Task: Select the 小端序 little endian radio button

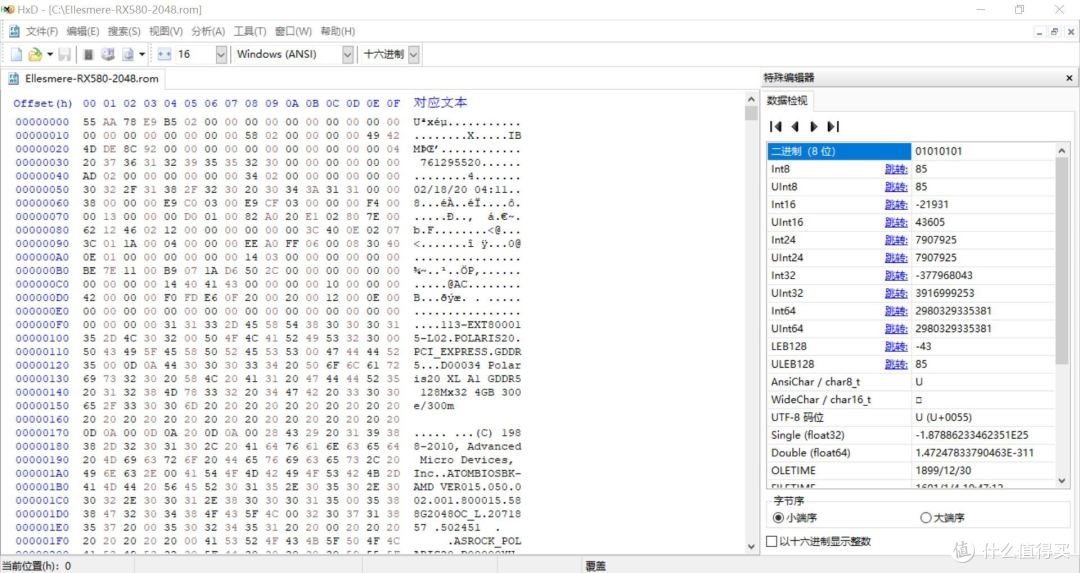Action: click(x=779, y=517)
